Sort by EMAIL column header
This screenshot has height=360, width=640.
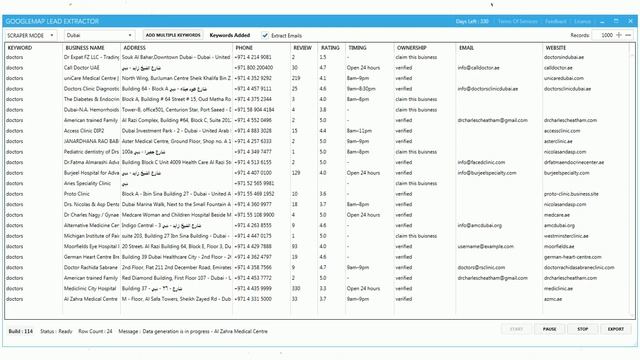[466, 48]
